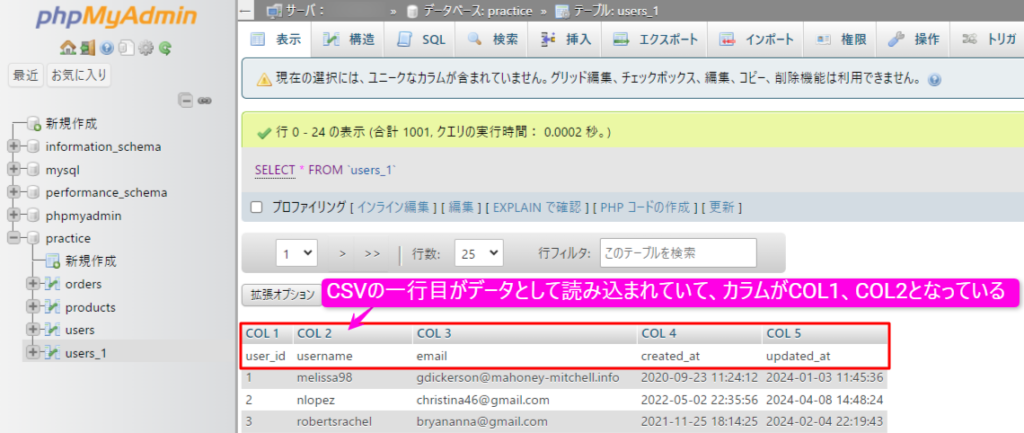Collapse the practice database node
1024x433 pixels.
[14, 239]
